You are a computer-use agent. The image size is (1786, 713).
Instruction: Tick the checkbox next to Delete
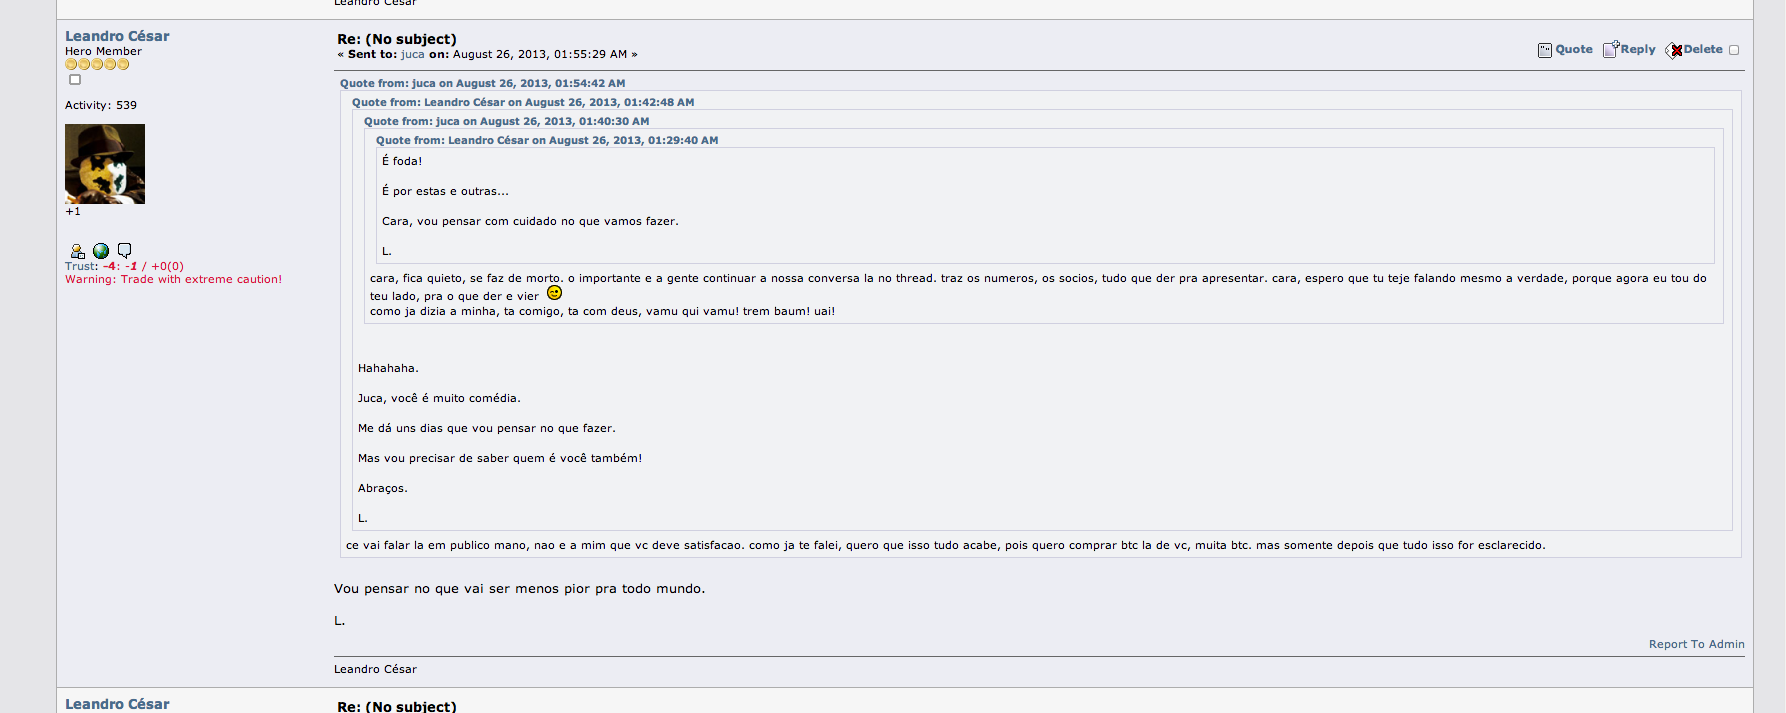[x=1734, y=50]
